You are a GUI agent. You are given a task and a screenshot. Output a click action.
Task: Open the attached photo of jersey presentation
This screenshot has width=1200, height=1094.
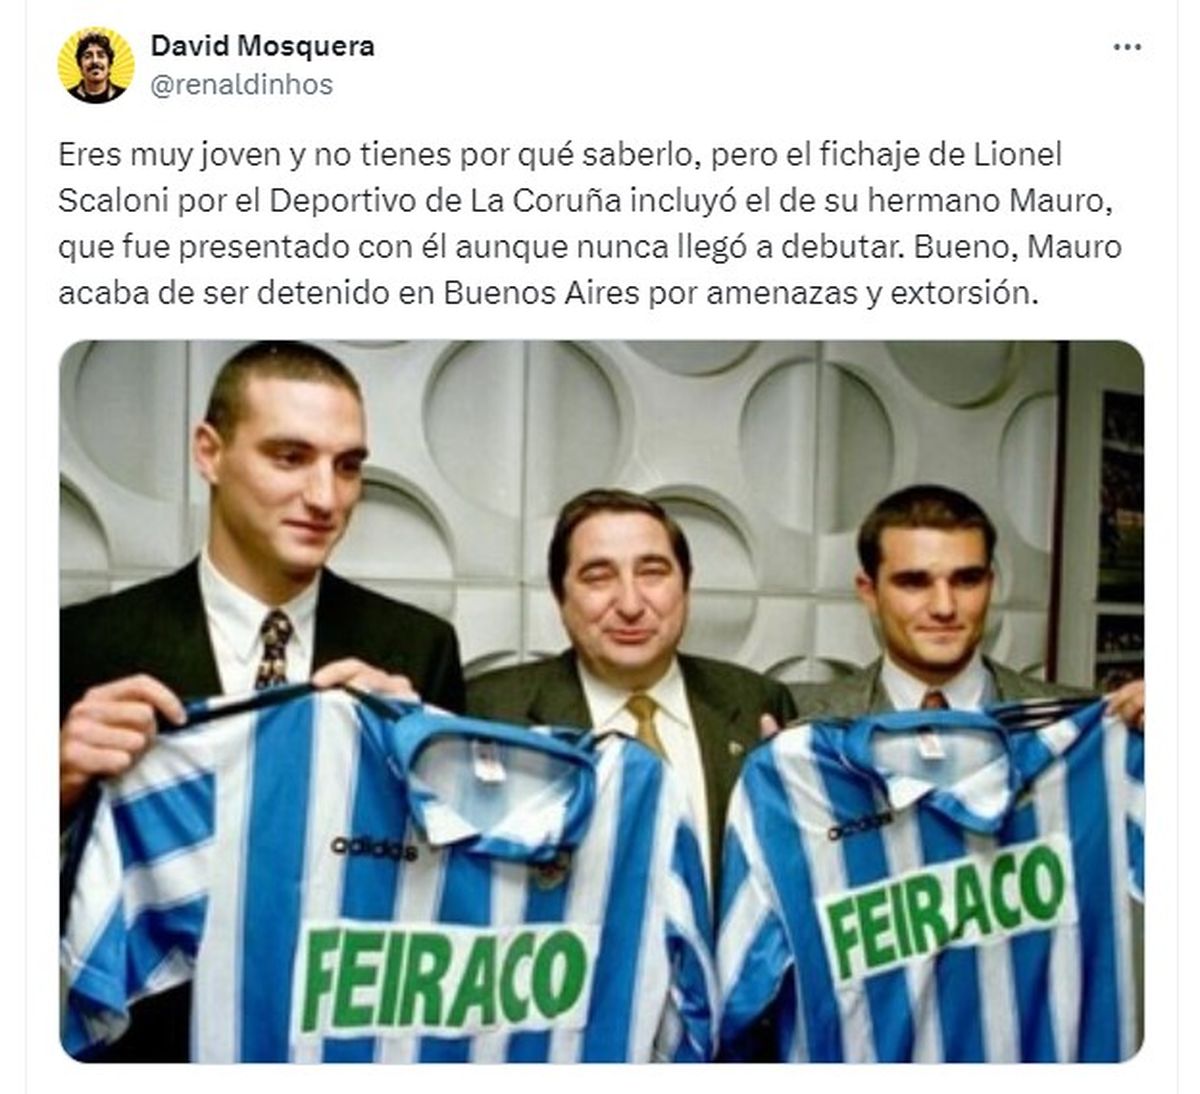(601, 701)
